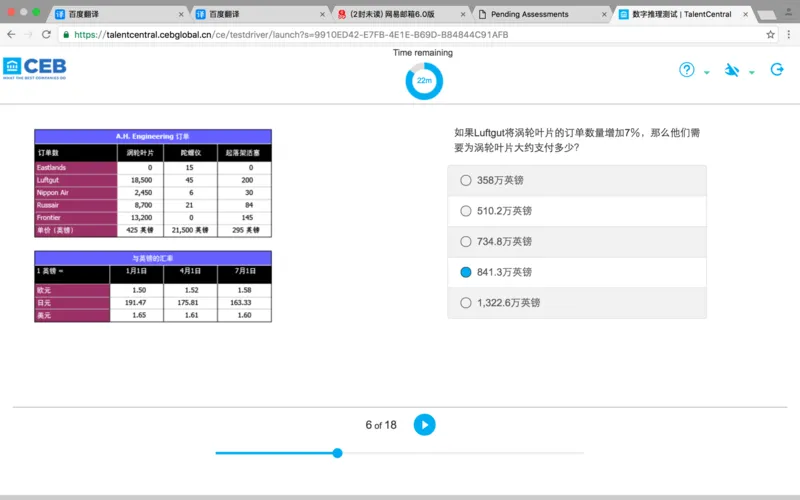
Task: Open a new browser tab
Action: (766, 15)
